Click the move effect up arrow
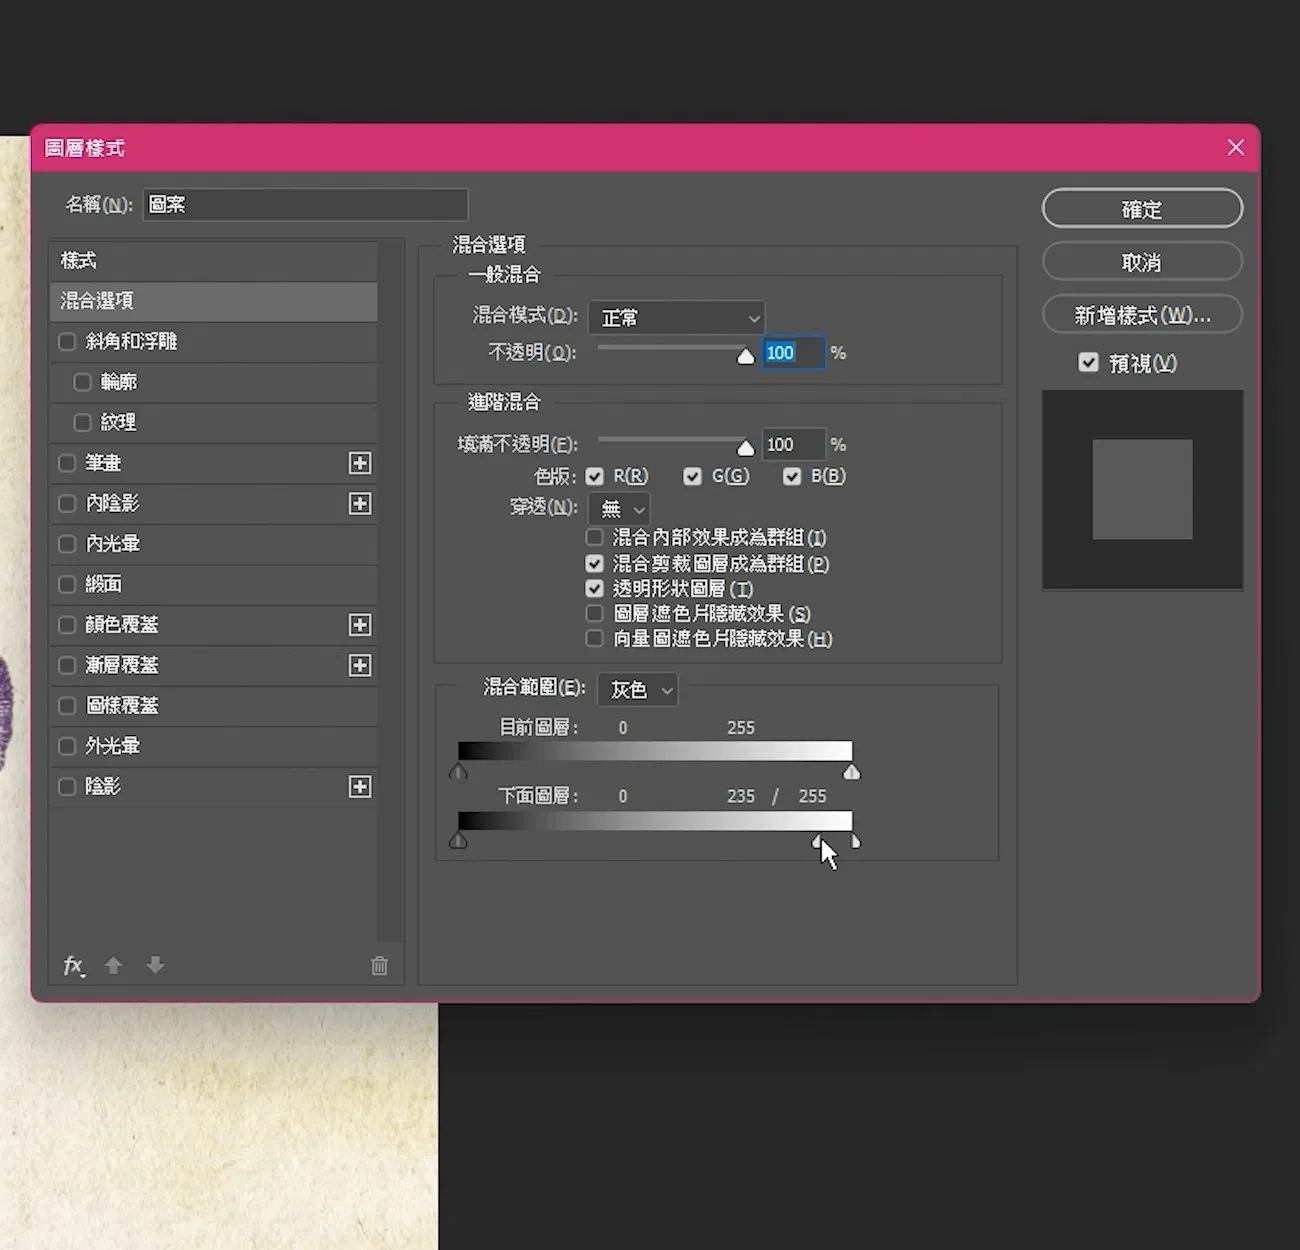 [114, 965]
